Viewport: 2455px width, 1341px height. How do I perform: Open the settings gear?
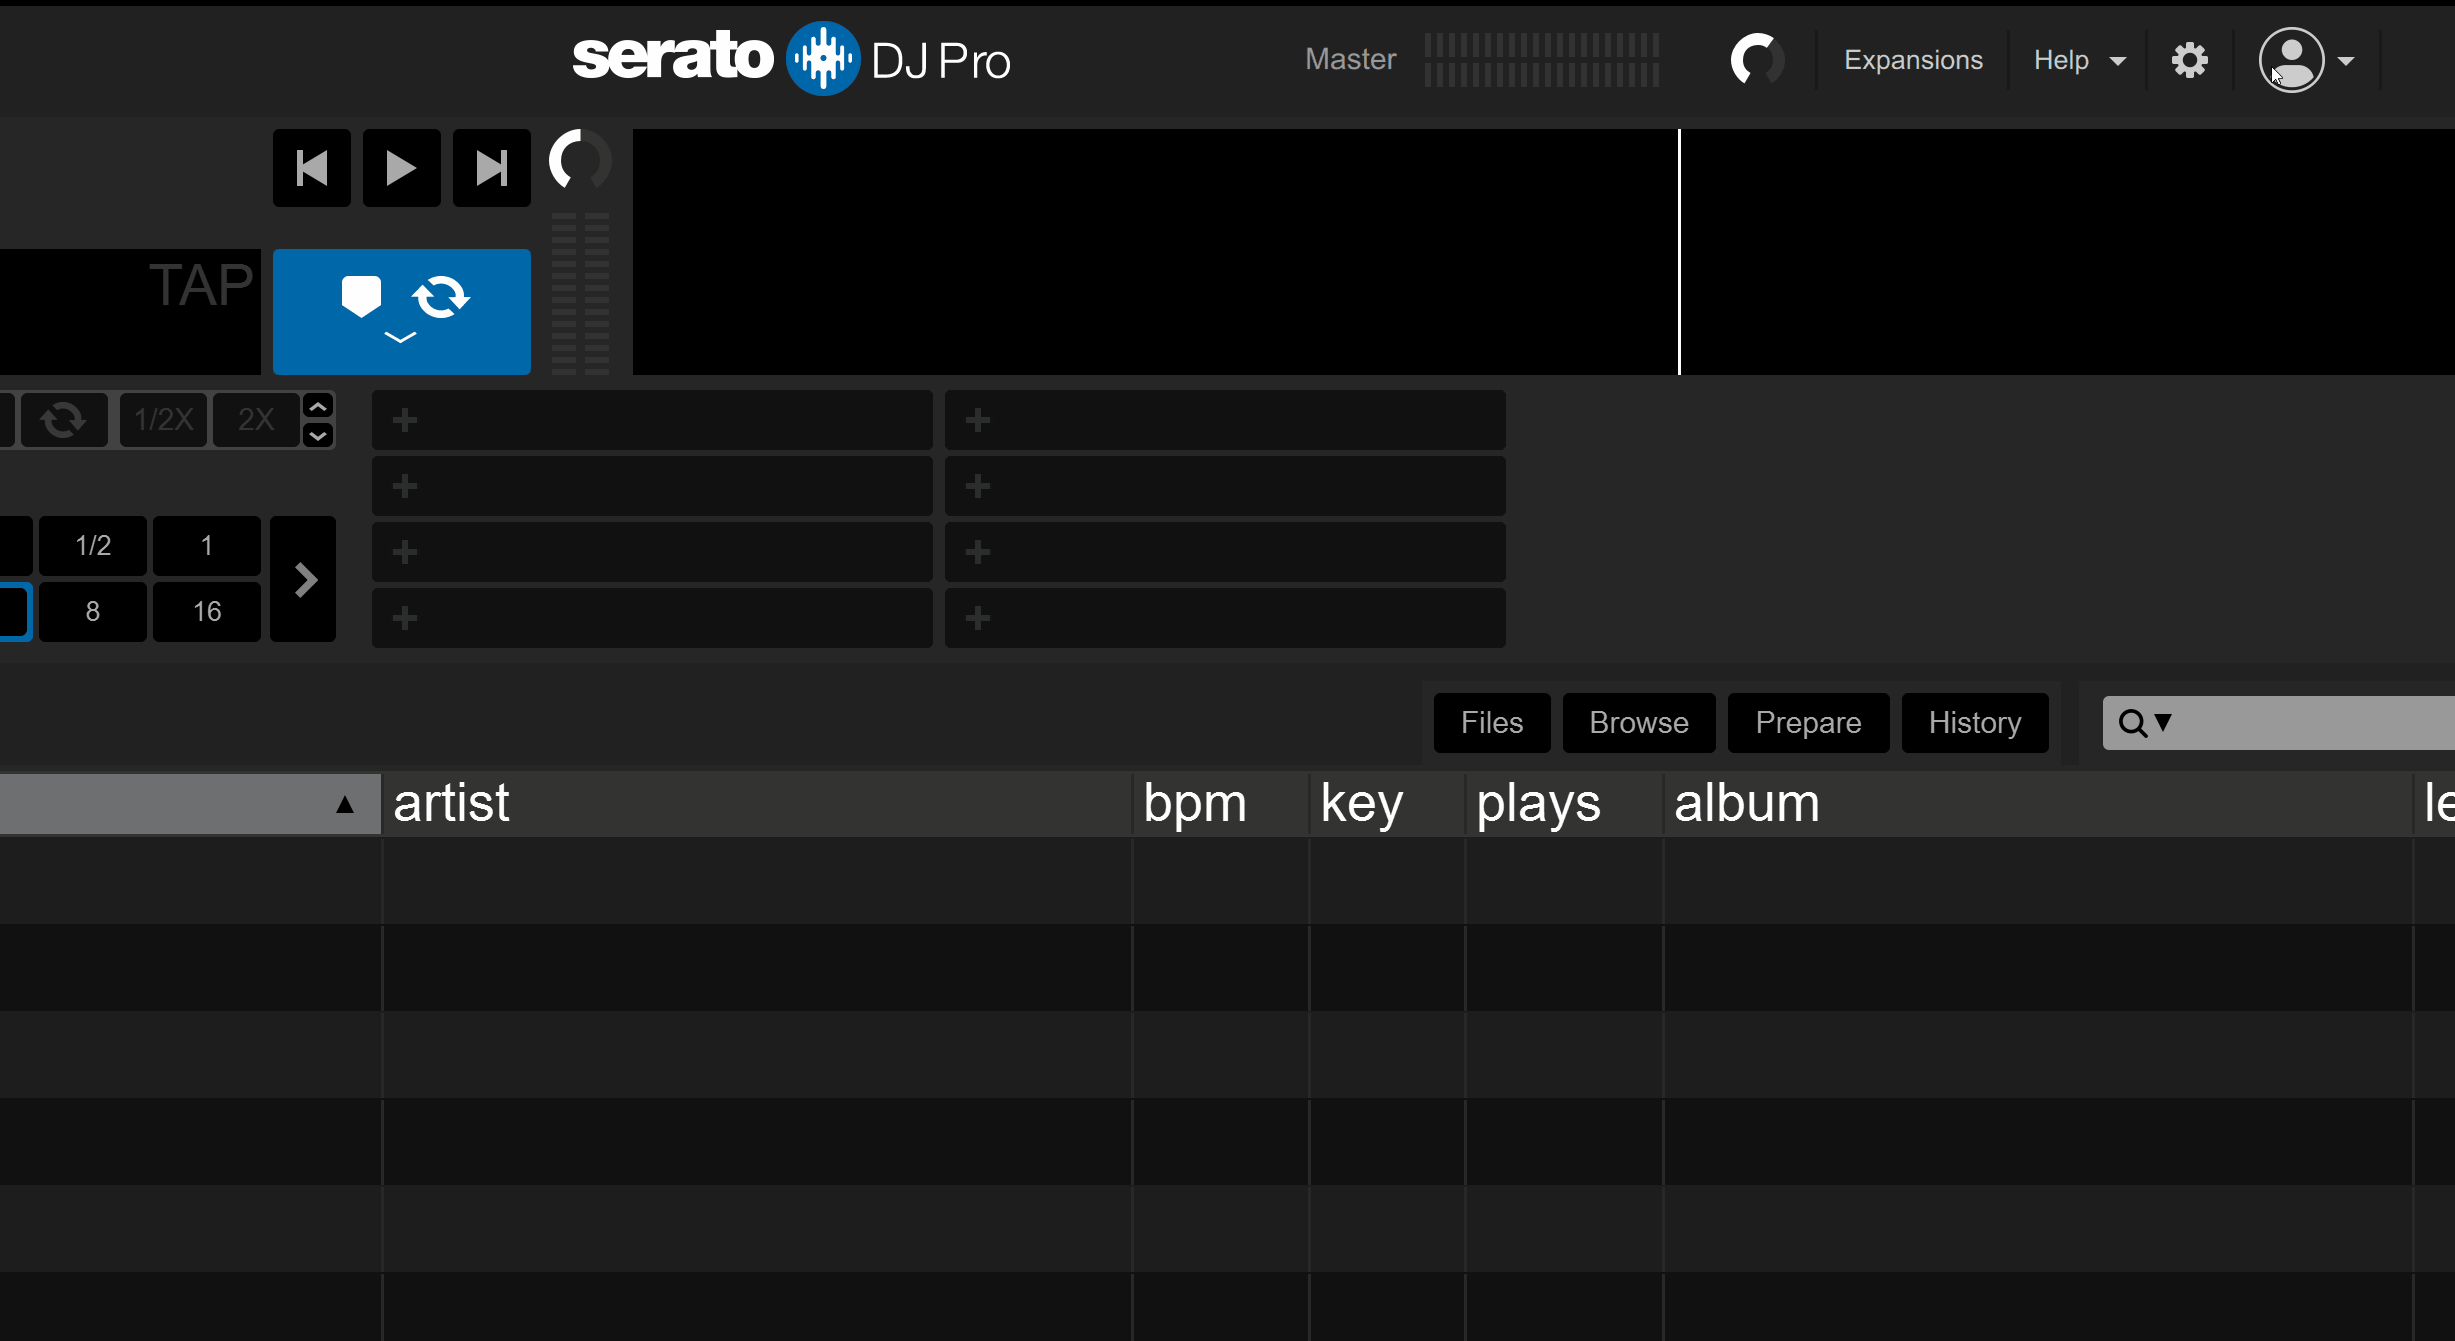[2189, 60]
